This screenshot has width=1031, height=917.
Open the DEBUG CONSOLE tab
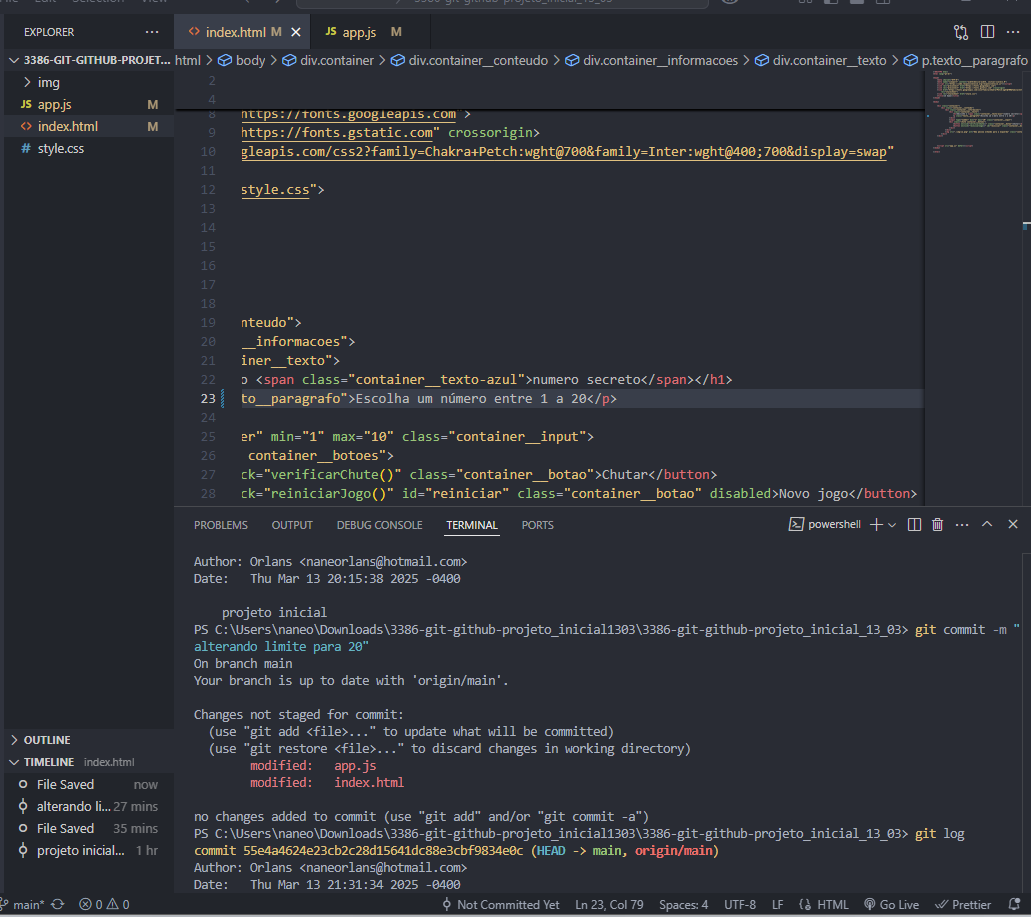(x=379, y=525)
